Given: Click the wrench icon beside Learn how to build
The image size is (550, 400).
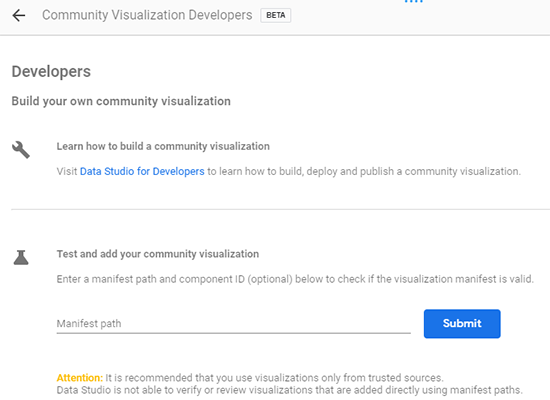Looking at the screenshot, I should [21, 150].
